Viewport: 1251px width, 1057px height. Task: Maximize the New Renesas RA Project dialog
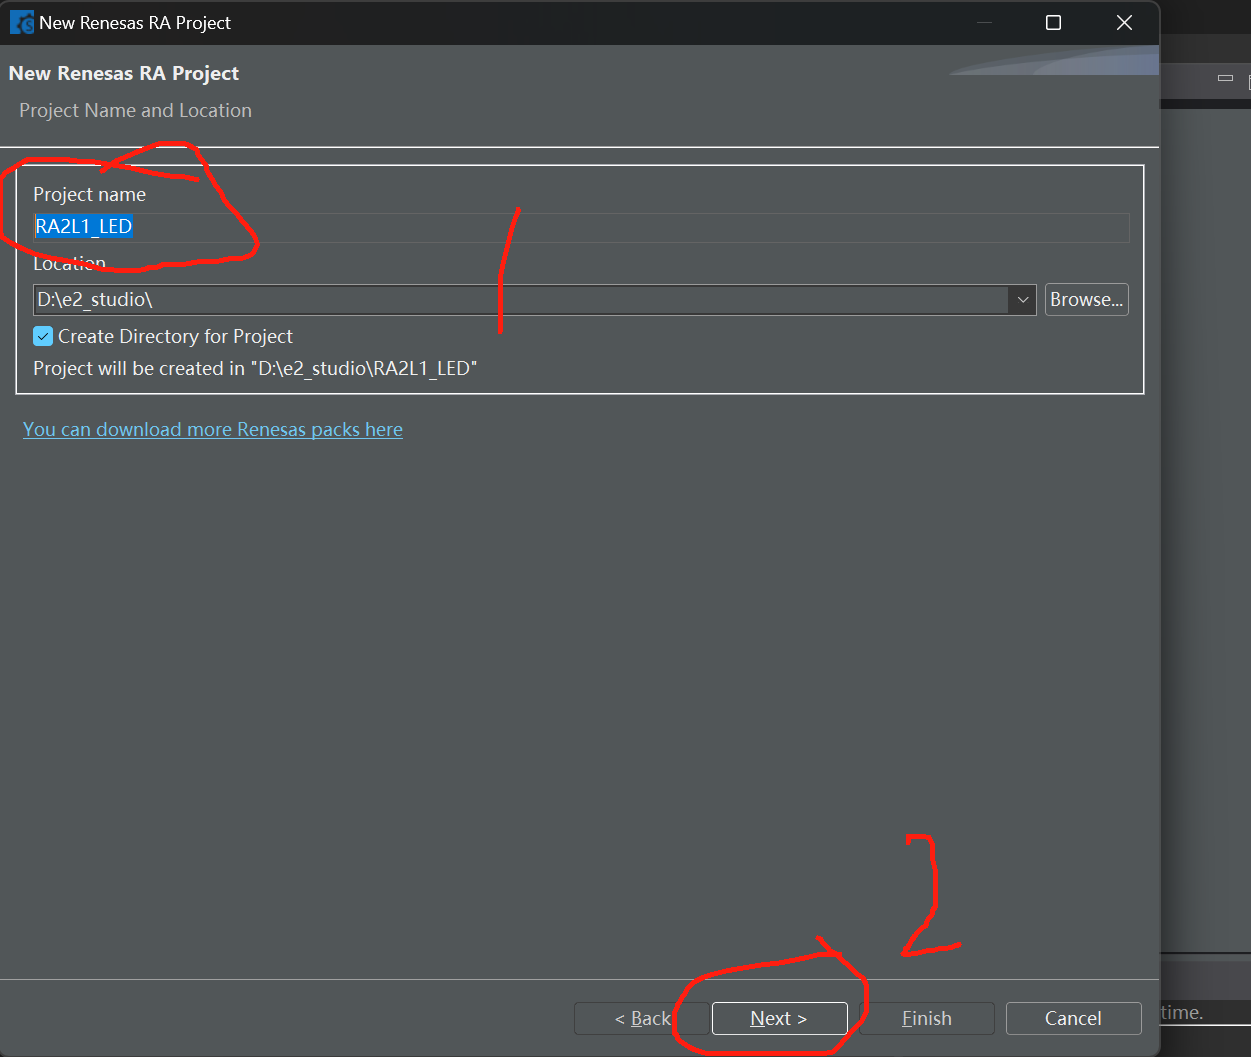click(x=1053, y=22)
